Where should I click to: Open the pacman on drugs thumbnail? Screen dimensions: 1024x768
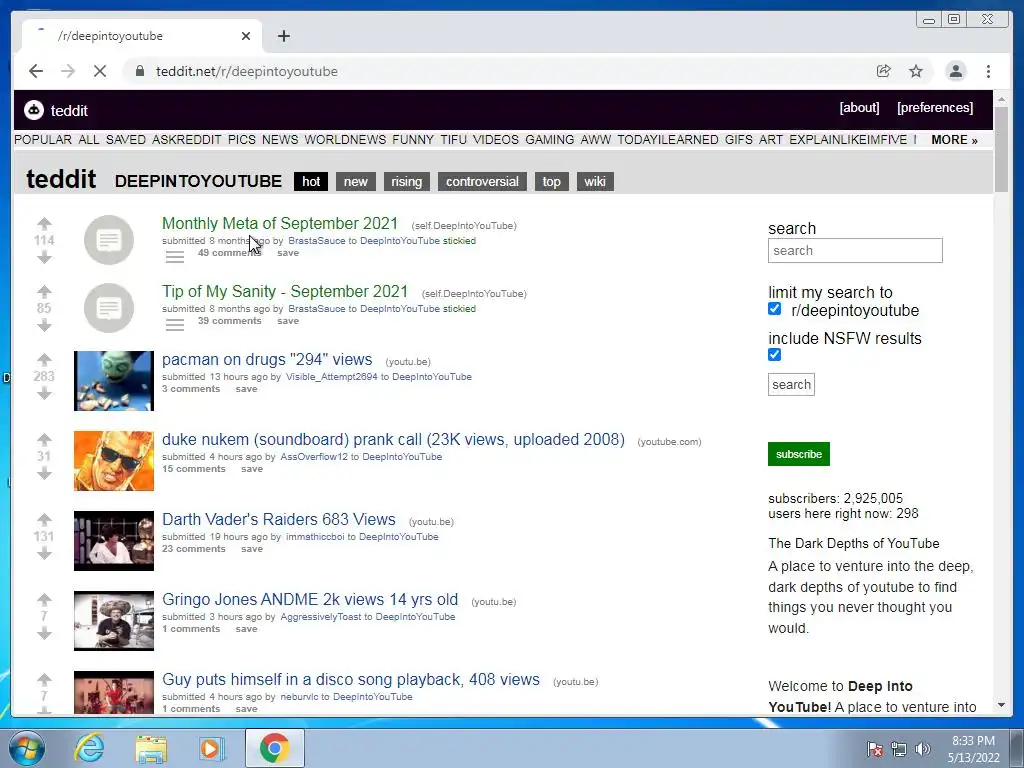tap(114, 381)
